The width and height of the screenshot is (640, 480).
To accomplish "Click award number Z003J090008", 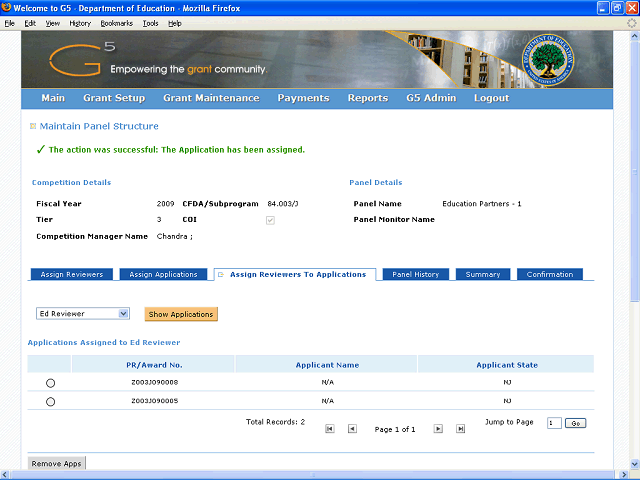I will point(155,382).
